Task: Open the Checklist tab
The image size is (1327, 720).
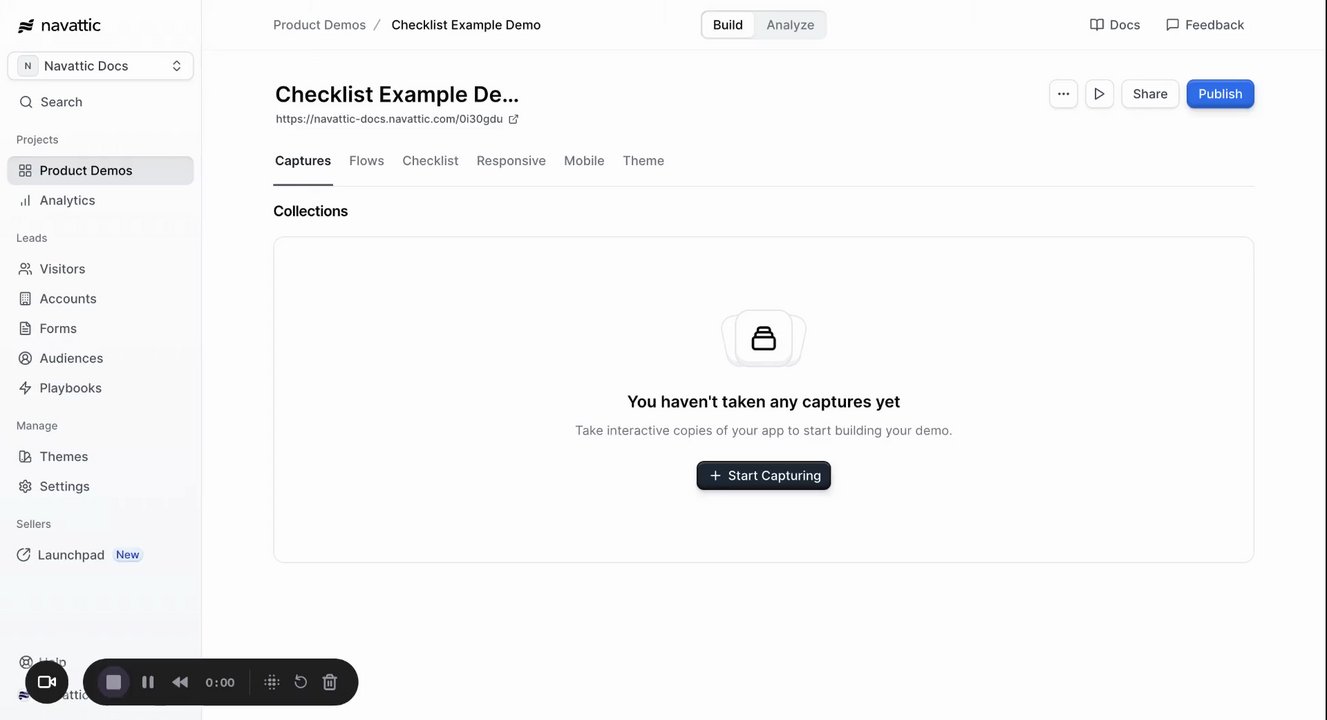Action: pyautogui.click(x=430, y=161)
